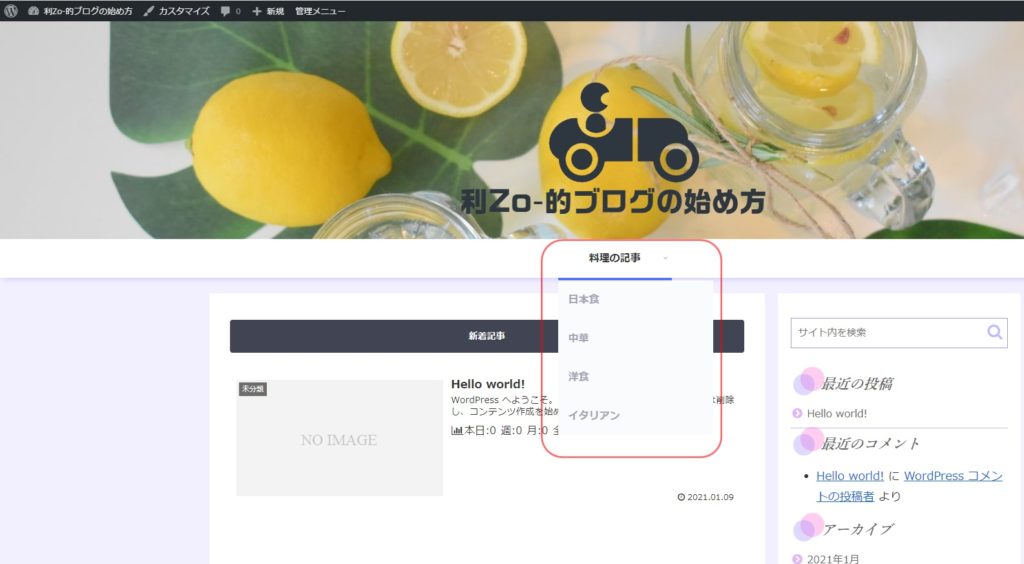Select 日本食 from the submenu

coord(583,299)
